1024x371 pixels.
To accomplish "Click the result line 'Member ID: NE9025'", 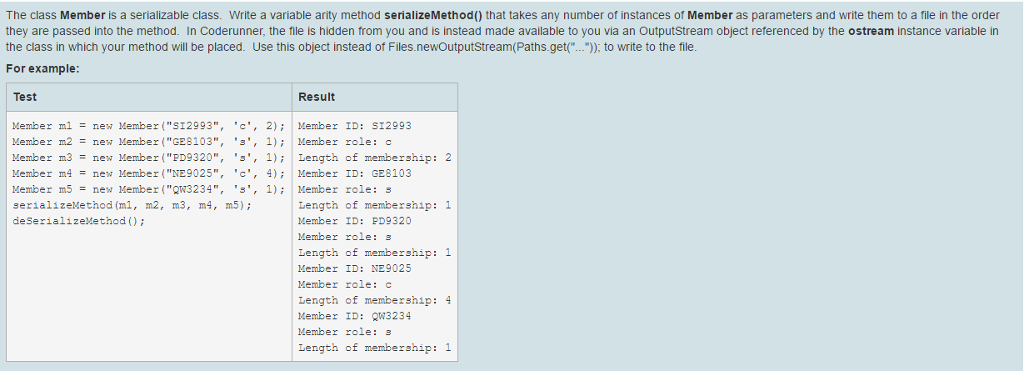I will coord(355,268).
